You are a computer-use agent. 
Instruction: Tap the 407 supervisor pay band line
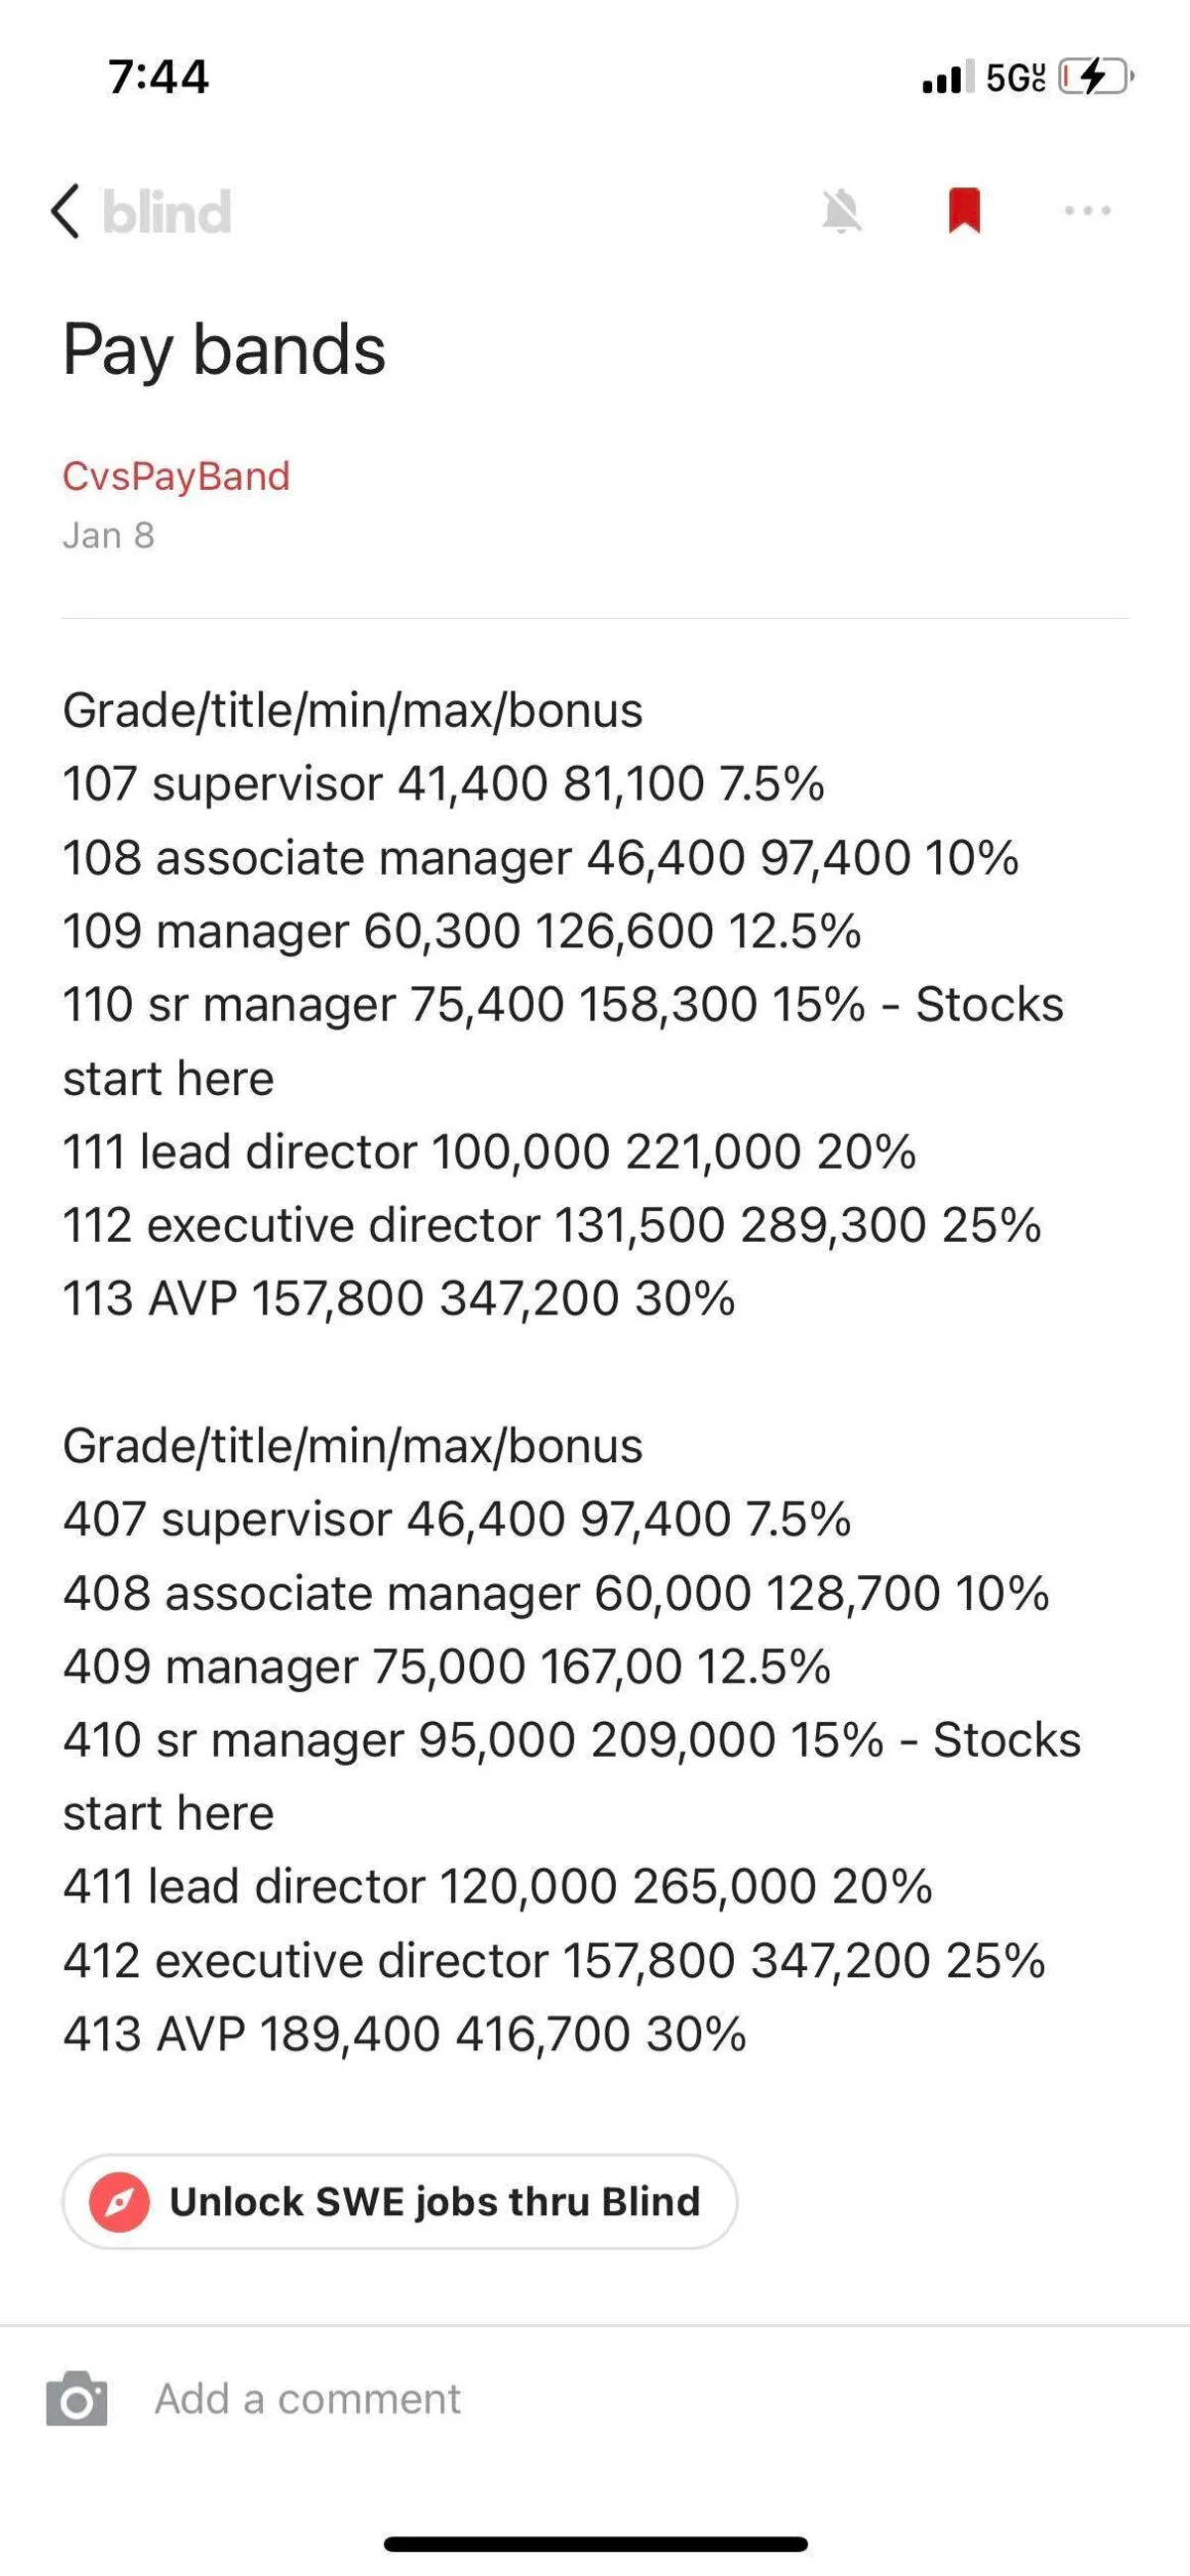456,1519
